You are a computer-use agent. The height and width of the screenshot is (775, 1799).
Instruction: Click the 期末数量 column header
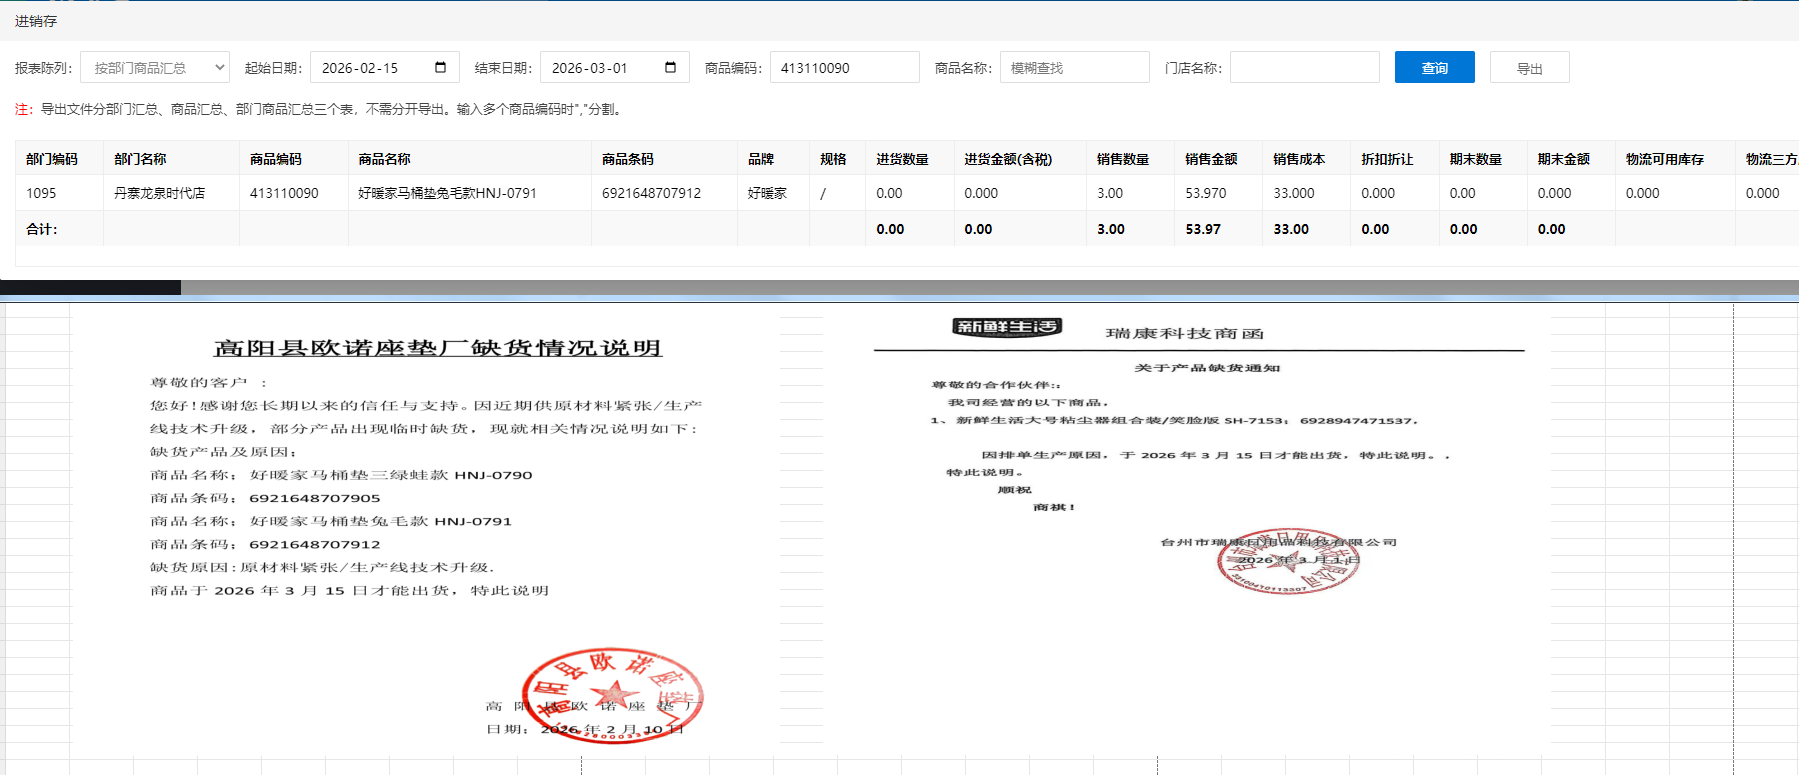click(x=1475, y=159)
